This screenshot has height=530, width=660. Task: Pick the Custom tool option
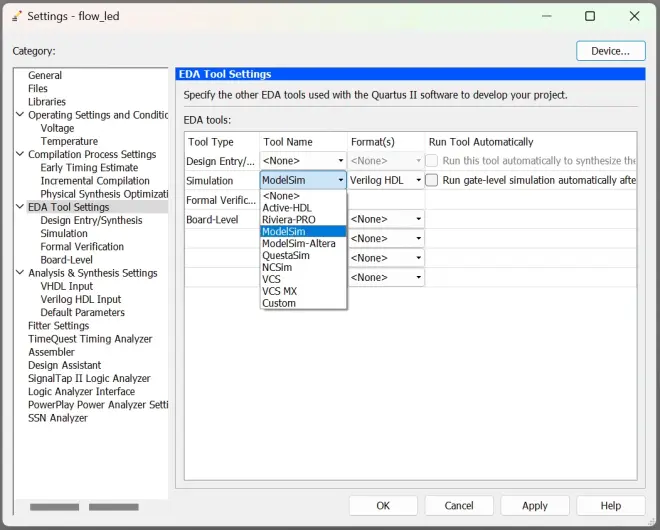pyautogui.click(x=279, y=303)
